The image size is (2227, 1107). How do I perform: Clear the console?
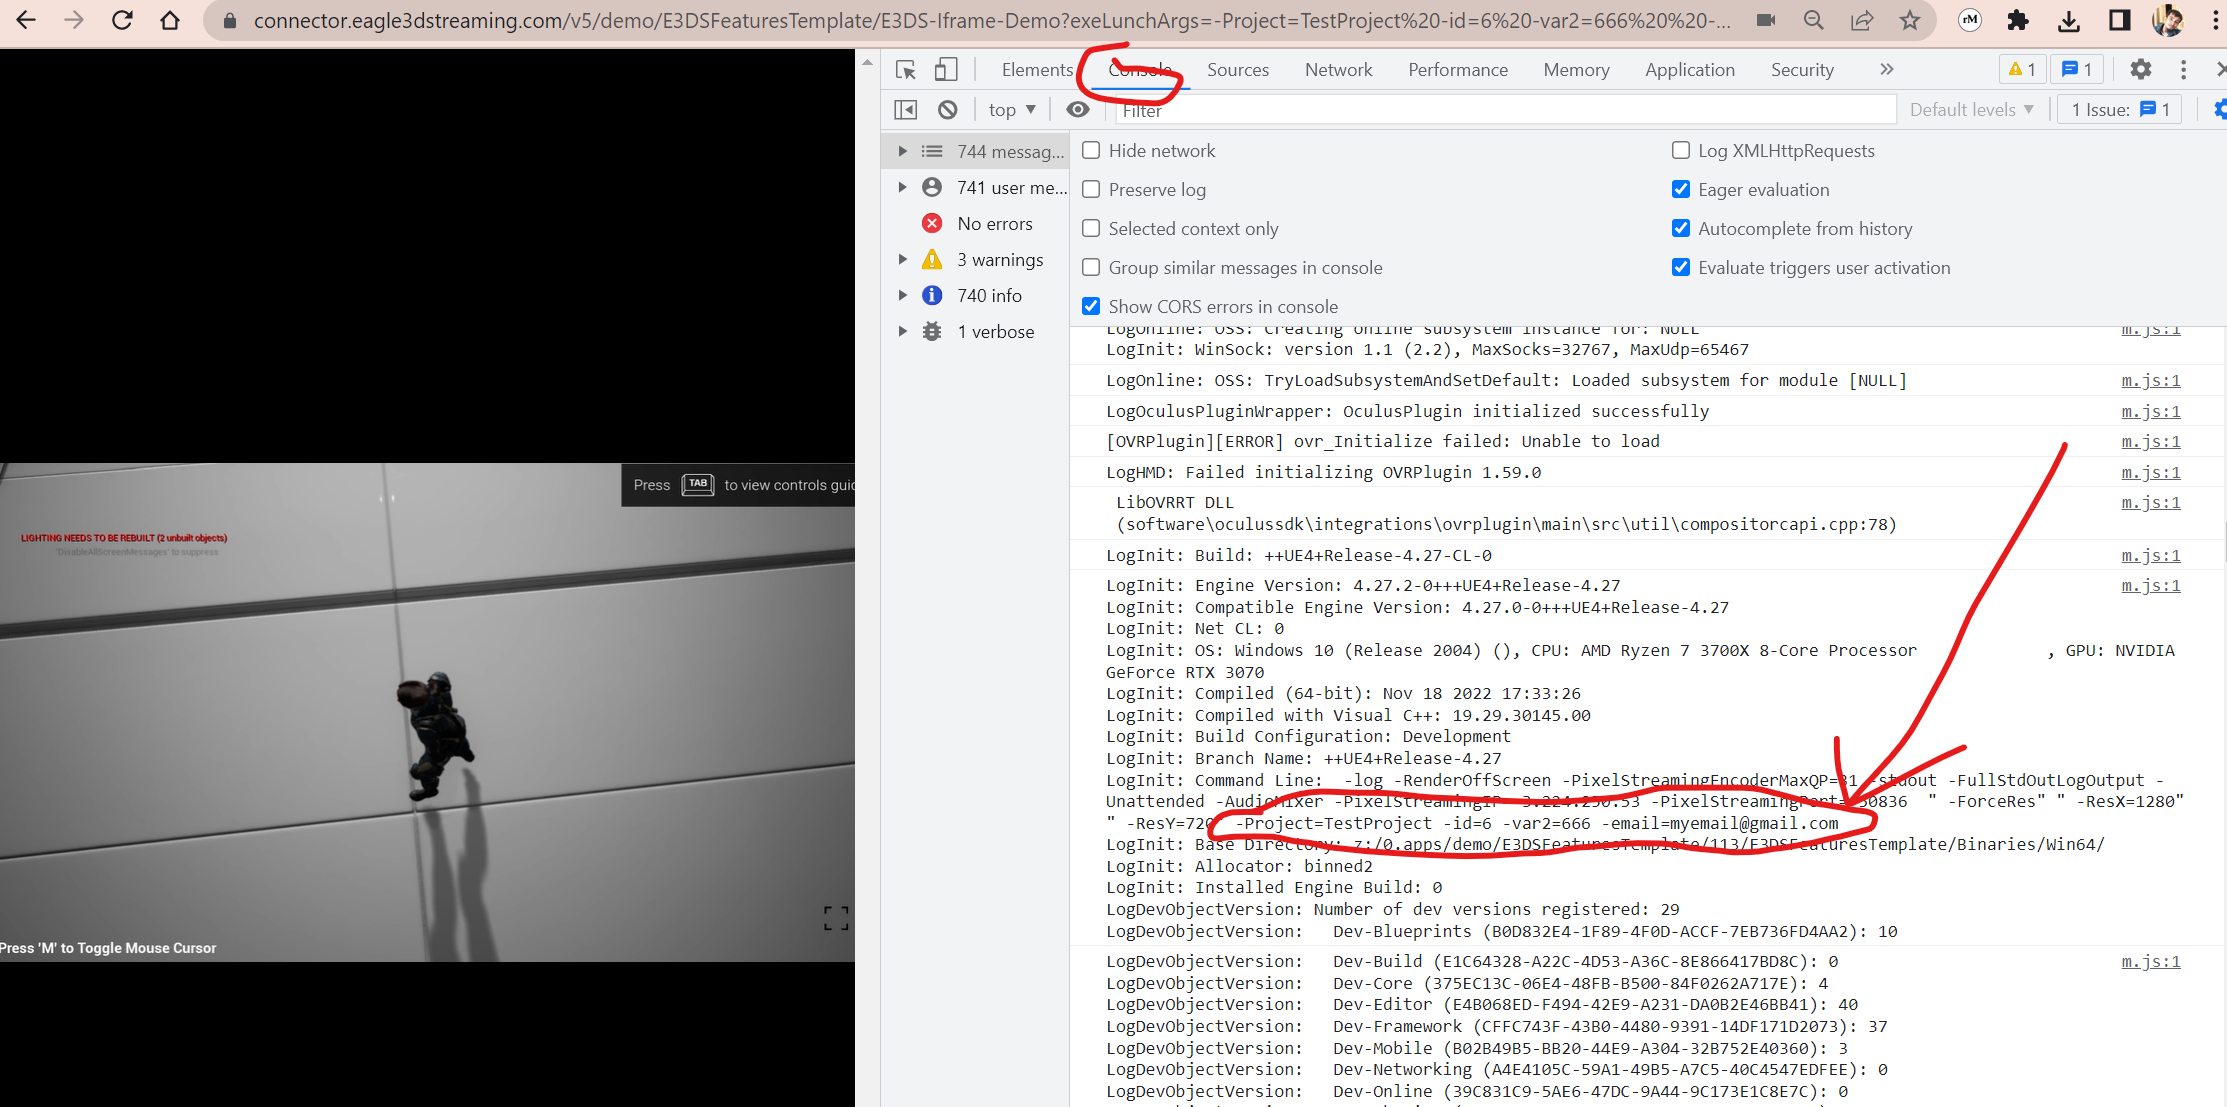(948, 109)
